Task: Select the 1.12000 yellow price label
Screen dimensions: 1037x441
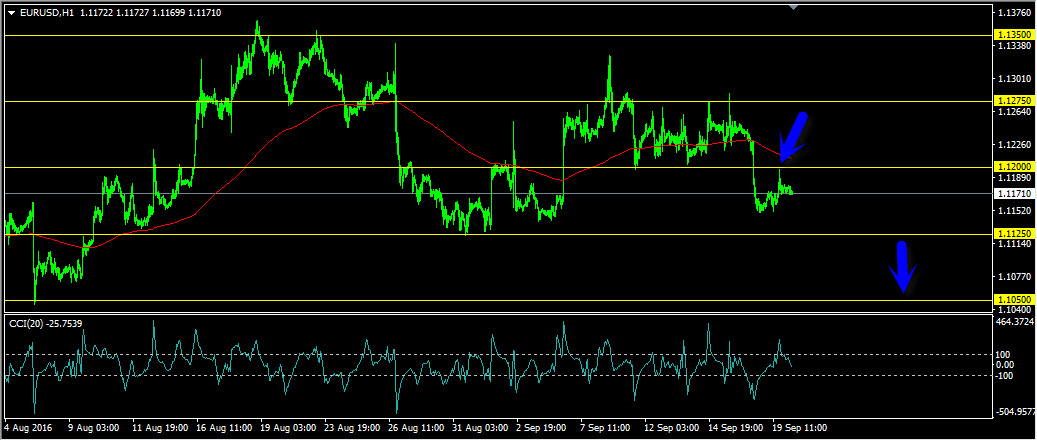Action: point(1013,167)
